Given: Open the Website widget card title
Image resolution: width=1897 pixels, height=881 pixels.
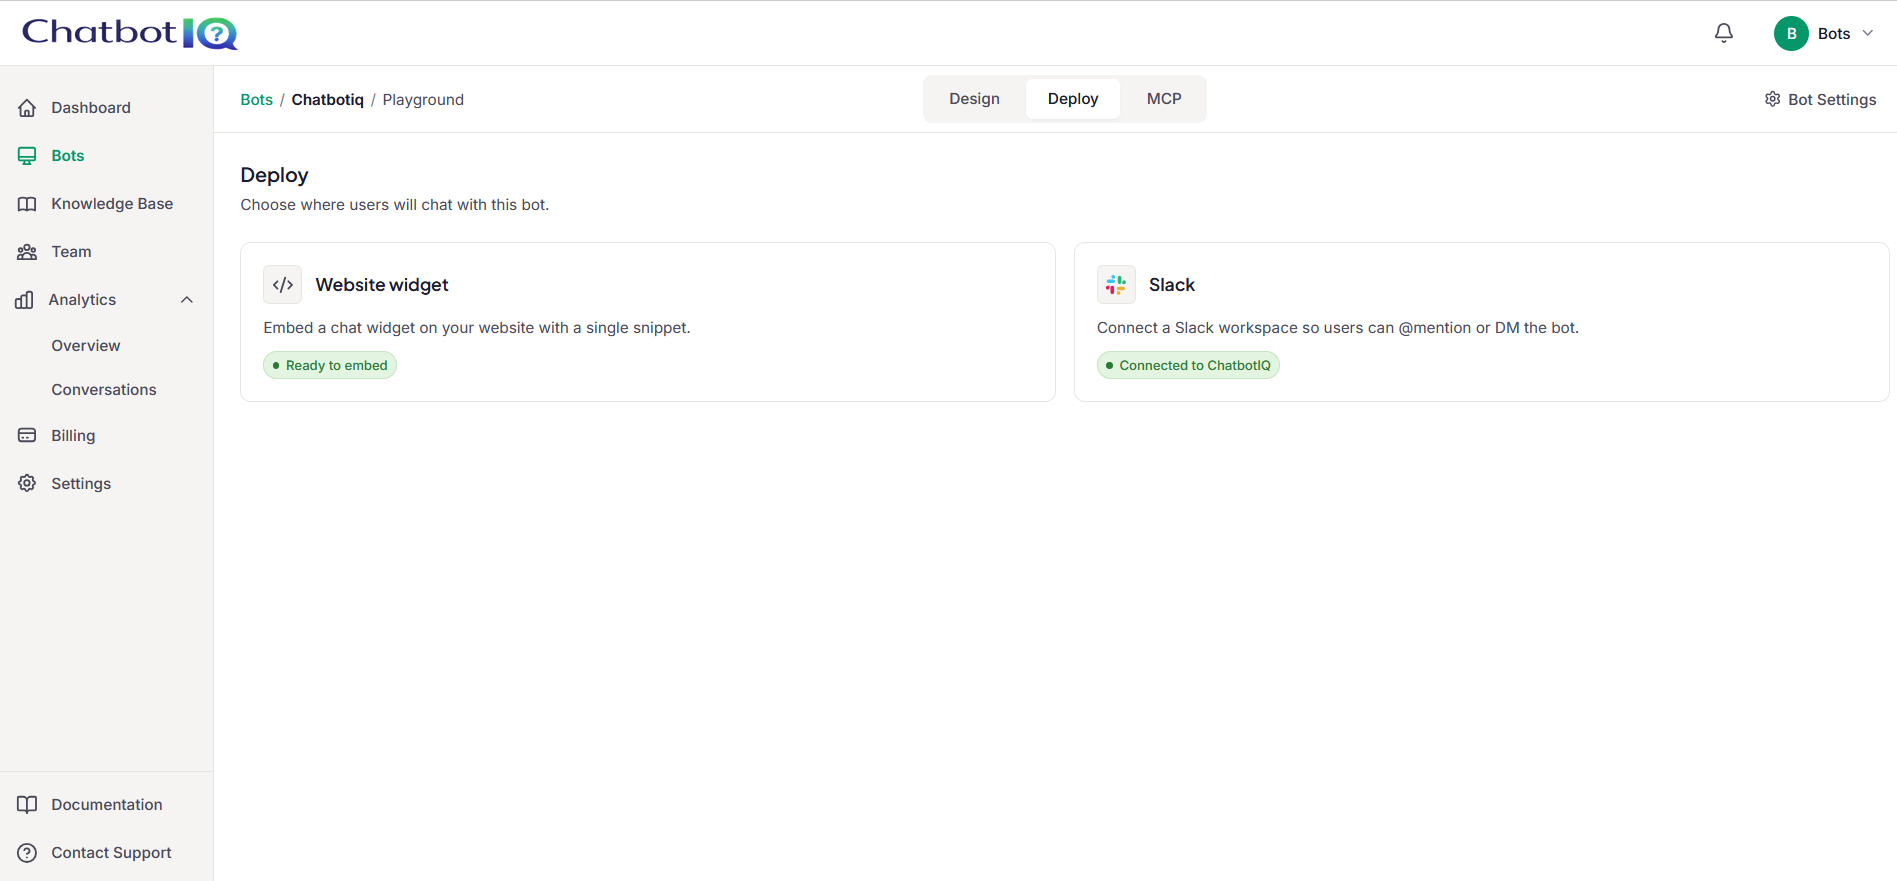Looking at the screenshot, I should tap(382, 285).
